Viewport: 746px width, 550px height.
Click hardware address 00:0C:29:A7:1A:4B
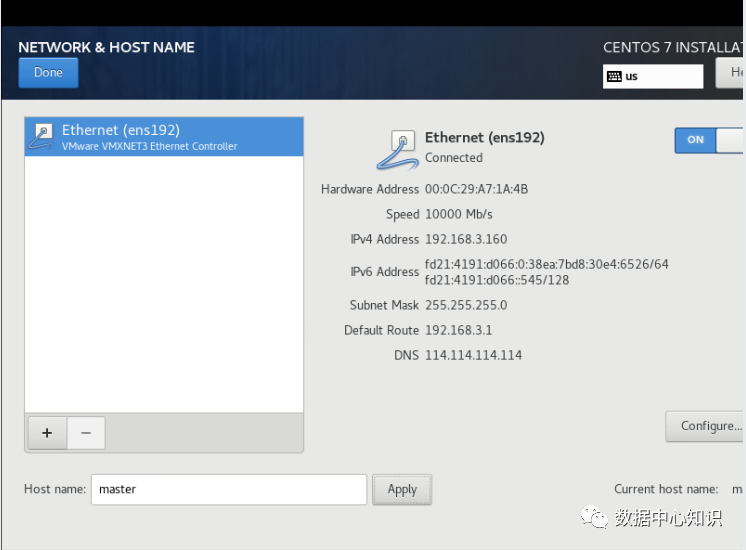476,189
